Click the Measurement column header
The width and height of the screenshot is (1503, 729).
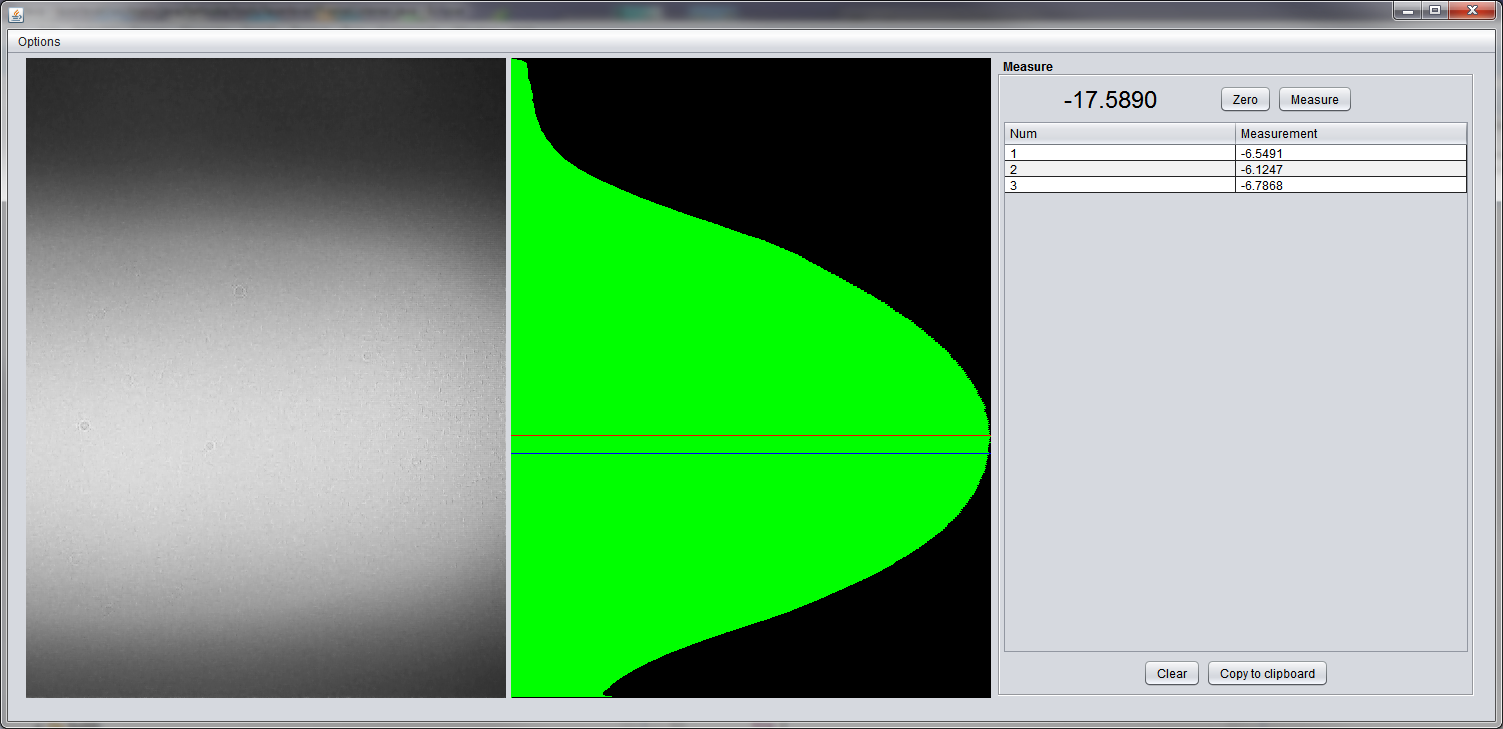point(1350,134)
